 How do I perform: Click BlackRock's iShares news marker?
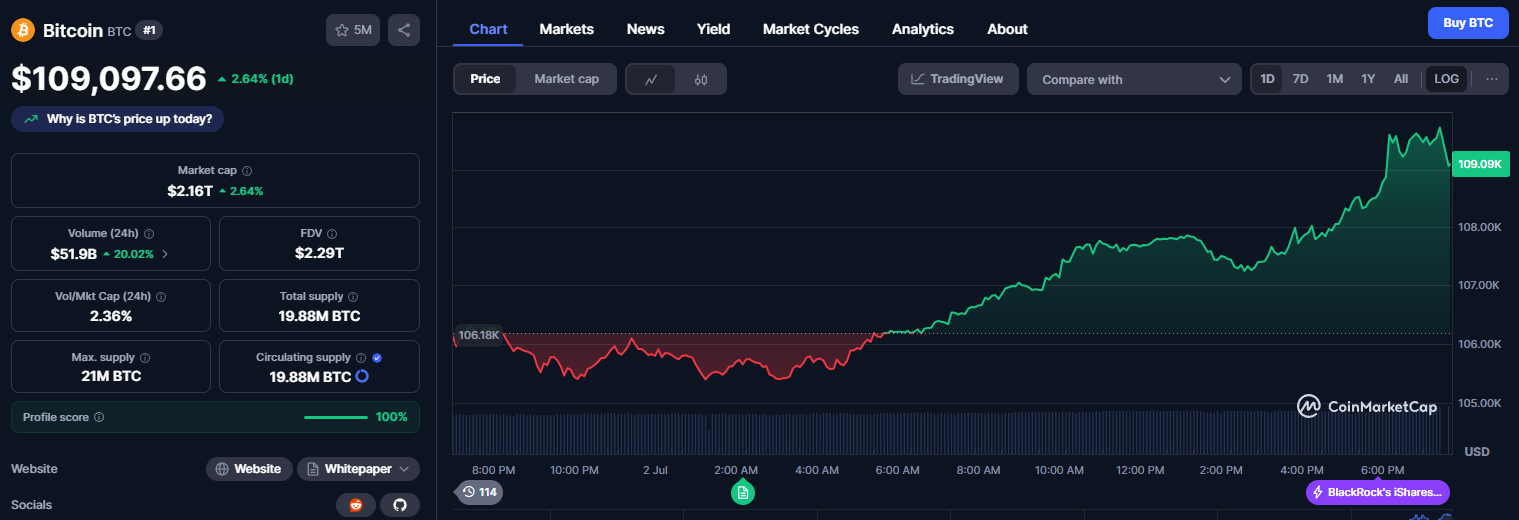1378,492
